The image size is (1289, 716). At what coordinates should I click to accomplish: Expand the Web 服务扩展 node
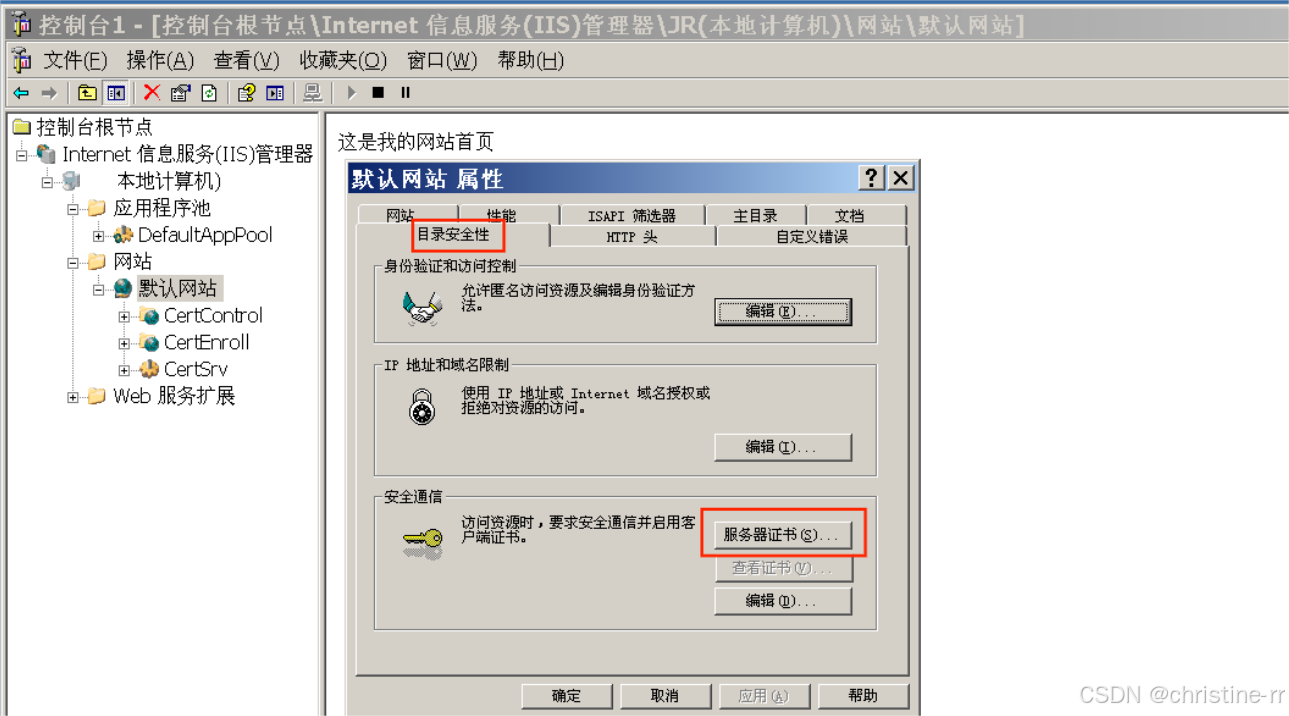click(72, 397)
